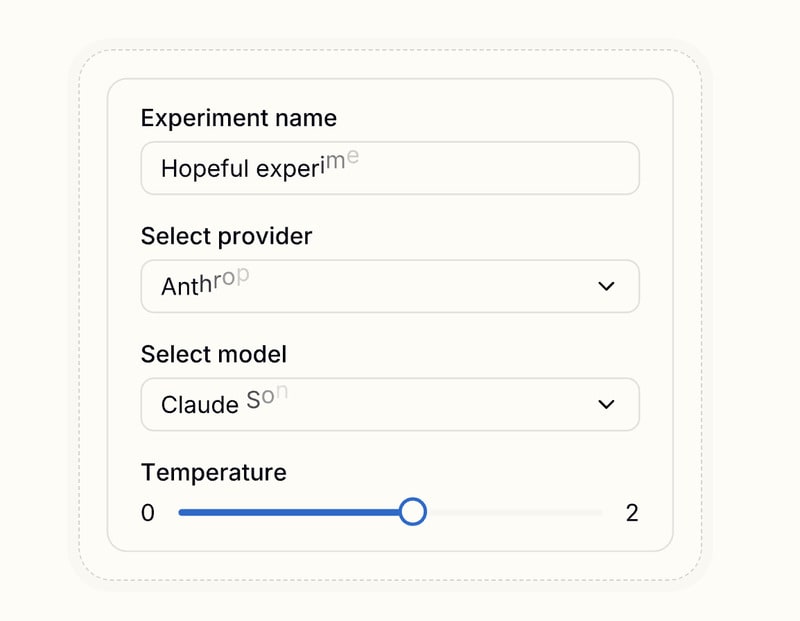Click the slider minimum value "0"

(x=148, y=513)
